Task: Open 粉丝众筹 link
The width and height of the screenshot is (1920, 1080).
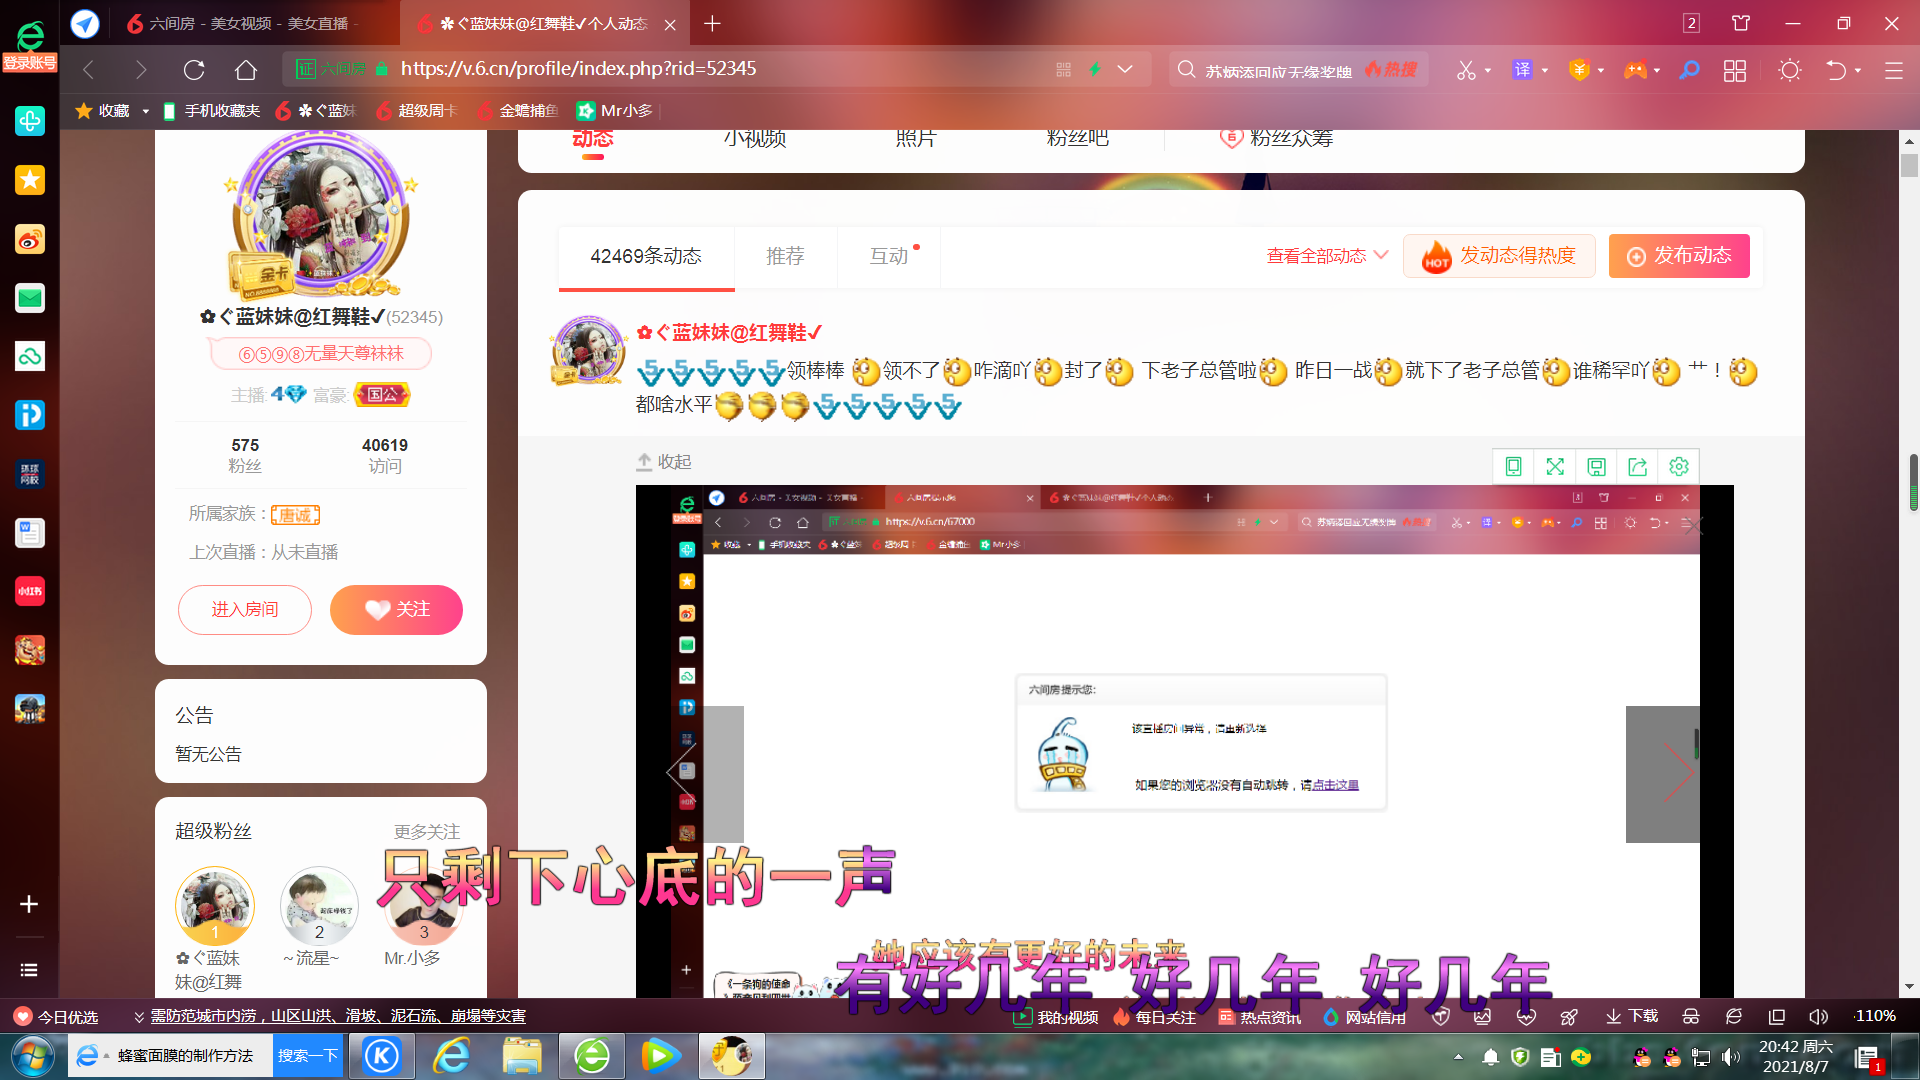Action: (1277, 139)
